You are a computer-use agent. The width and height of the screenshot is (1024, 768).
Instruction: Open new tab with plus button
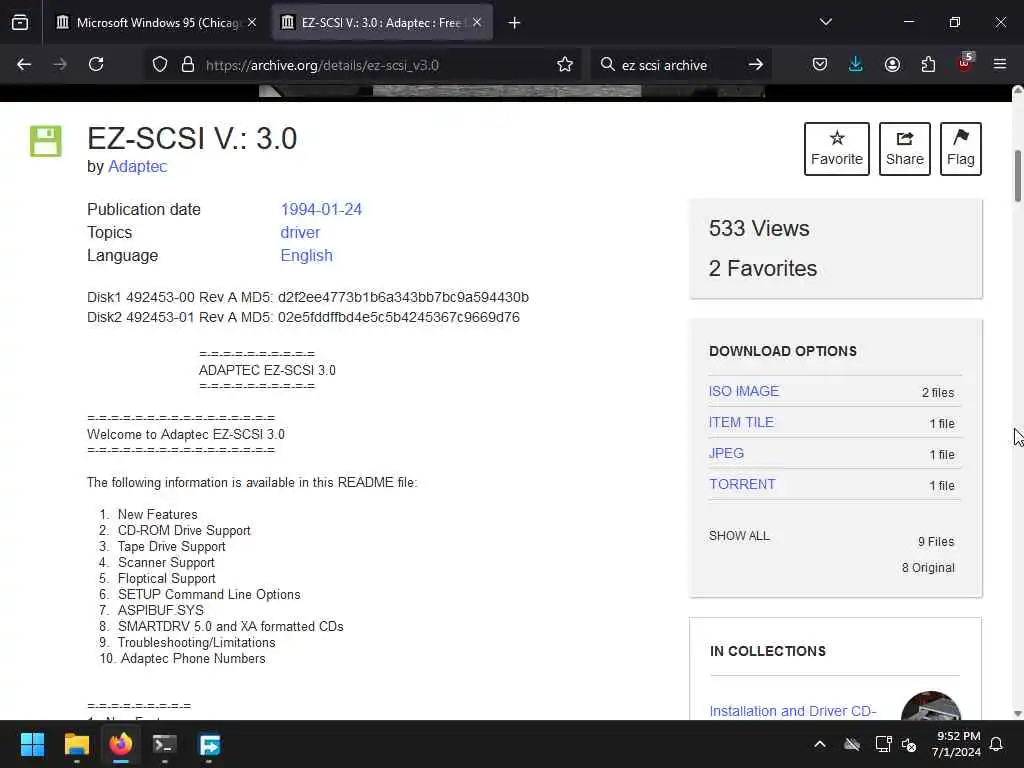tap(514, 23)
